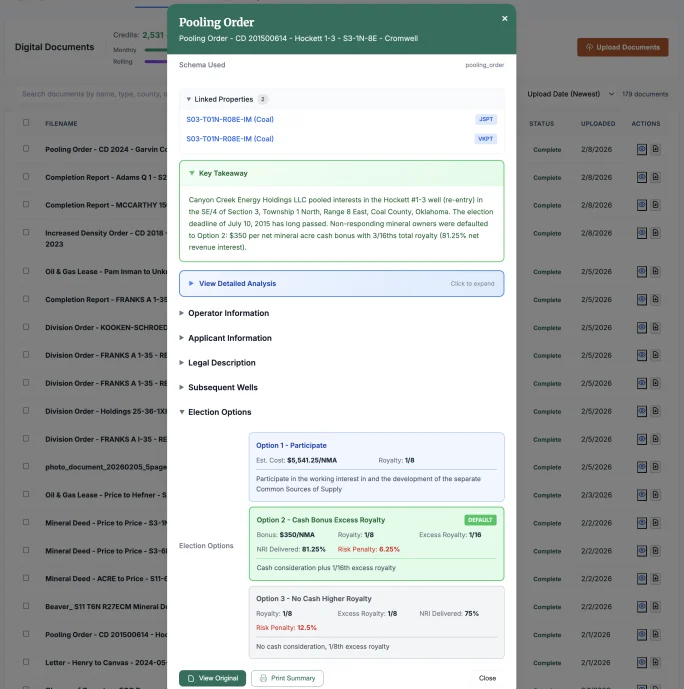Expand Legal Description section
The height and width of the screenshot is (689, 684).
(217, 363)
